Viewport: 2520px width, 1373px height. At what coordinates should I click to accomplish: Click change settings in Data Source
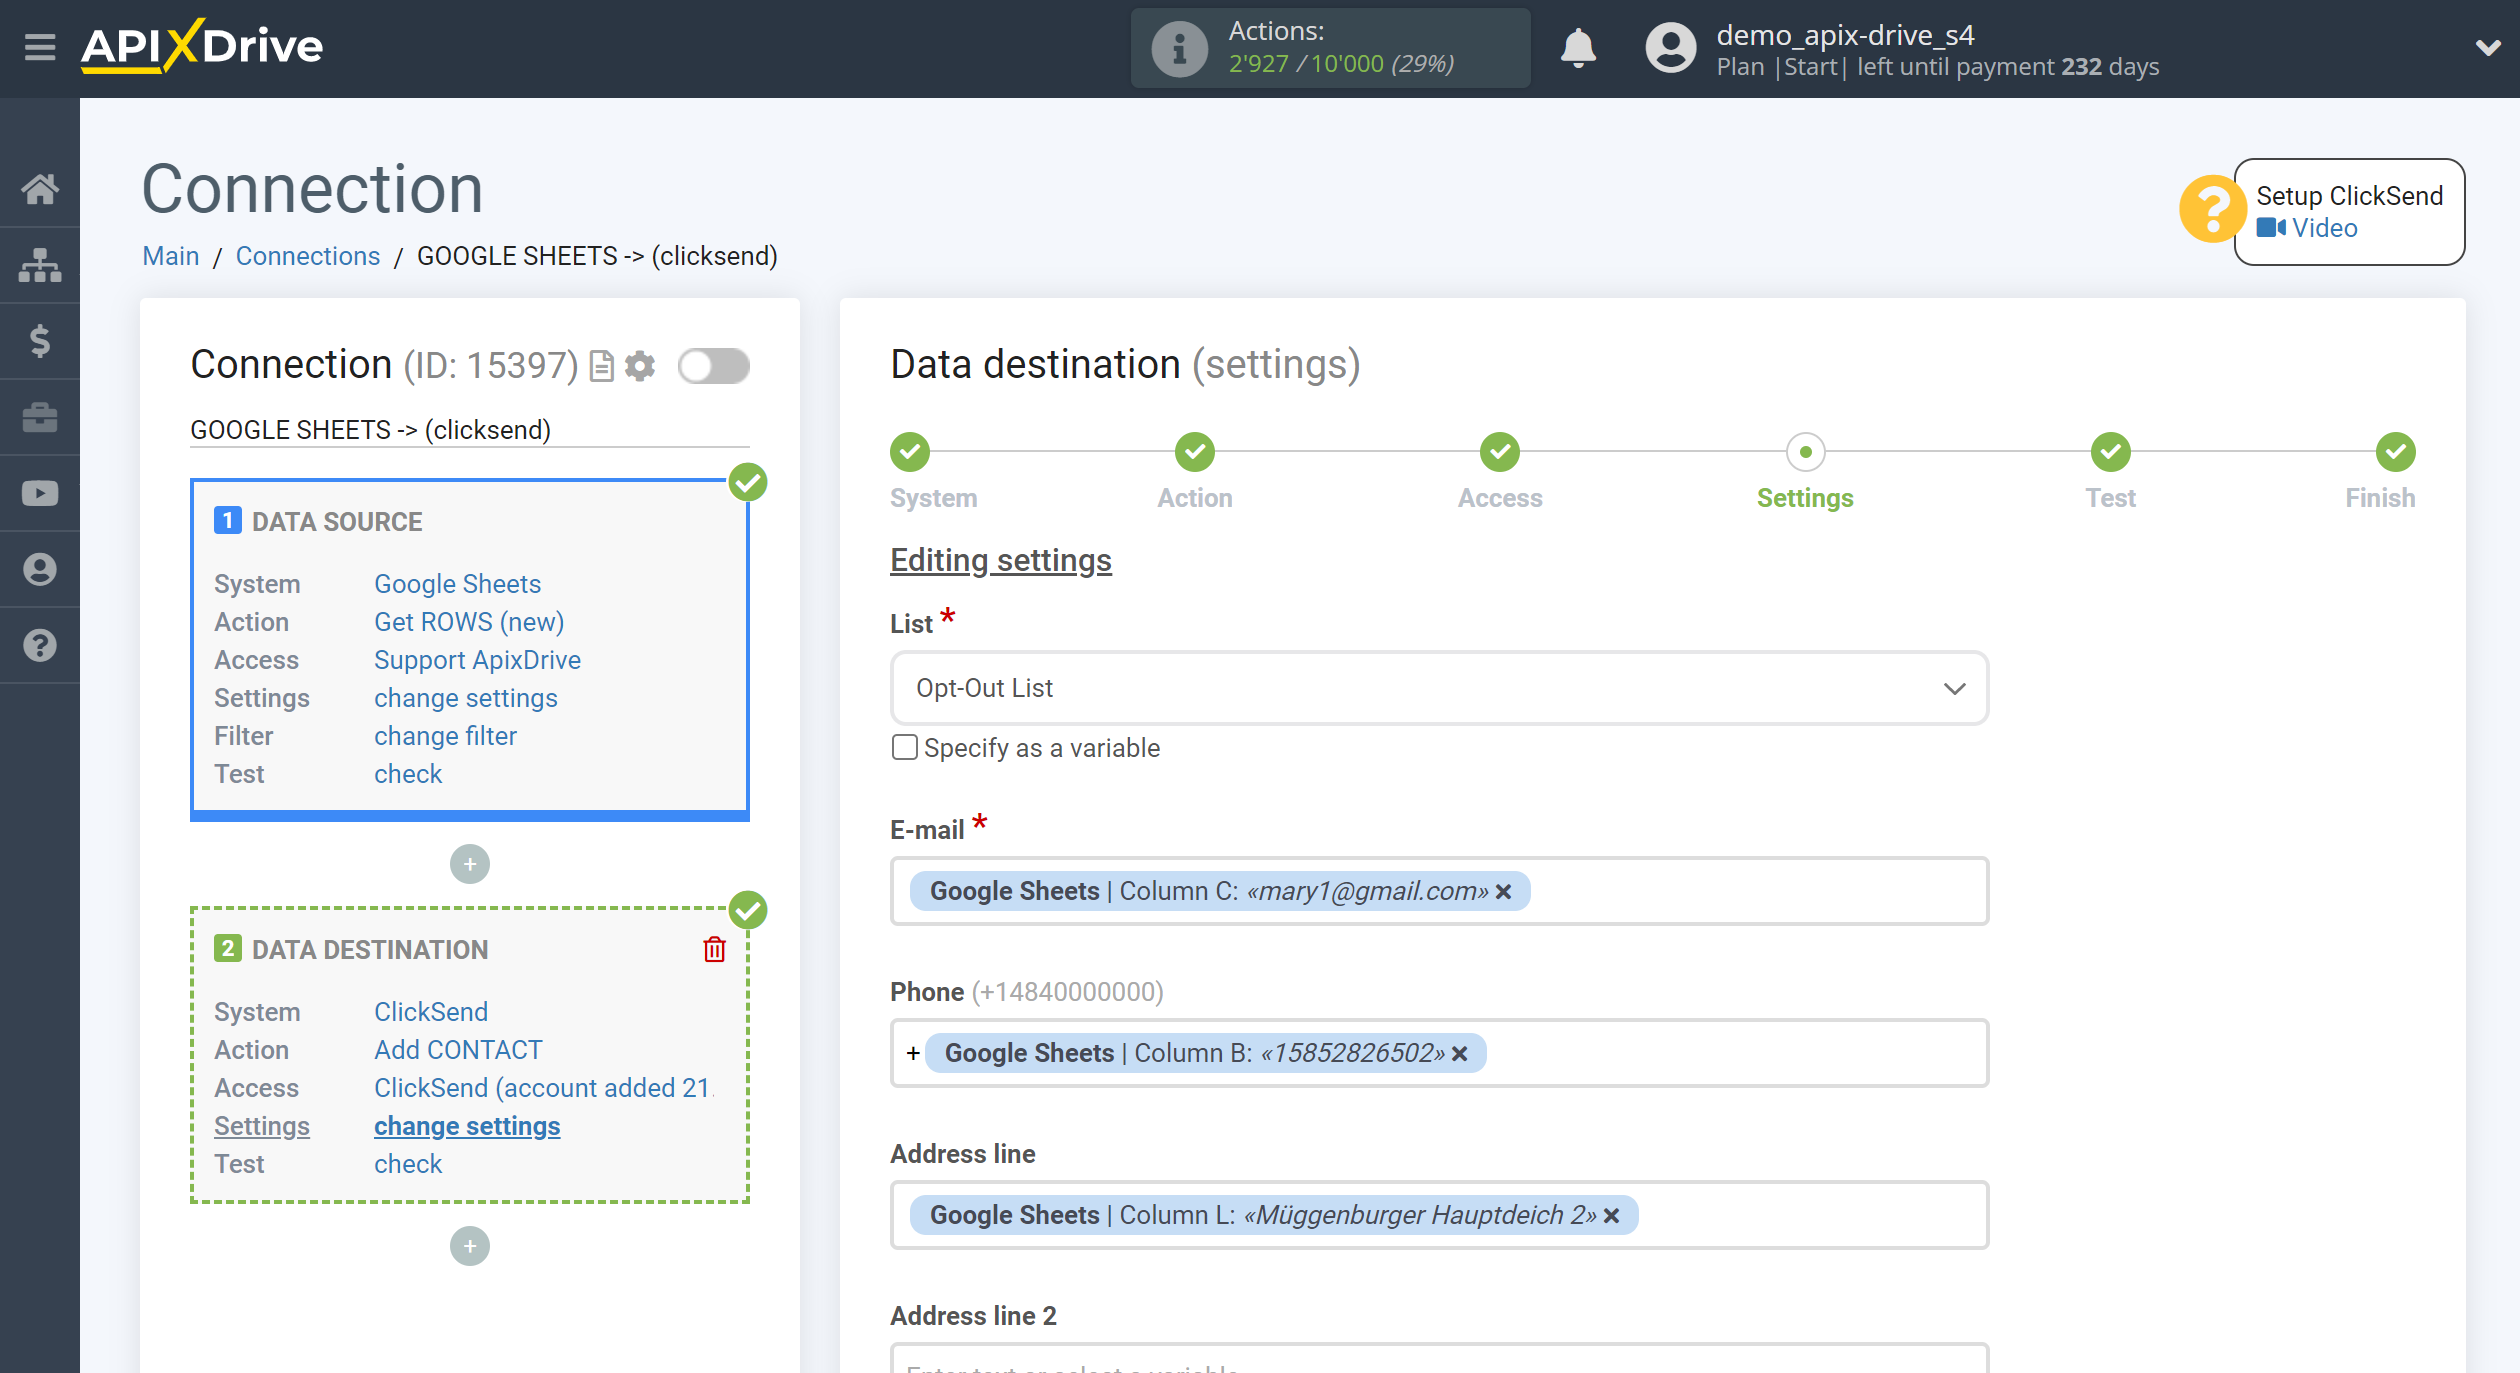(465, 698)
